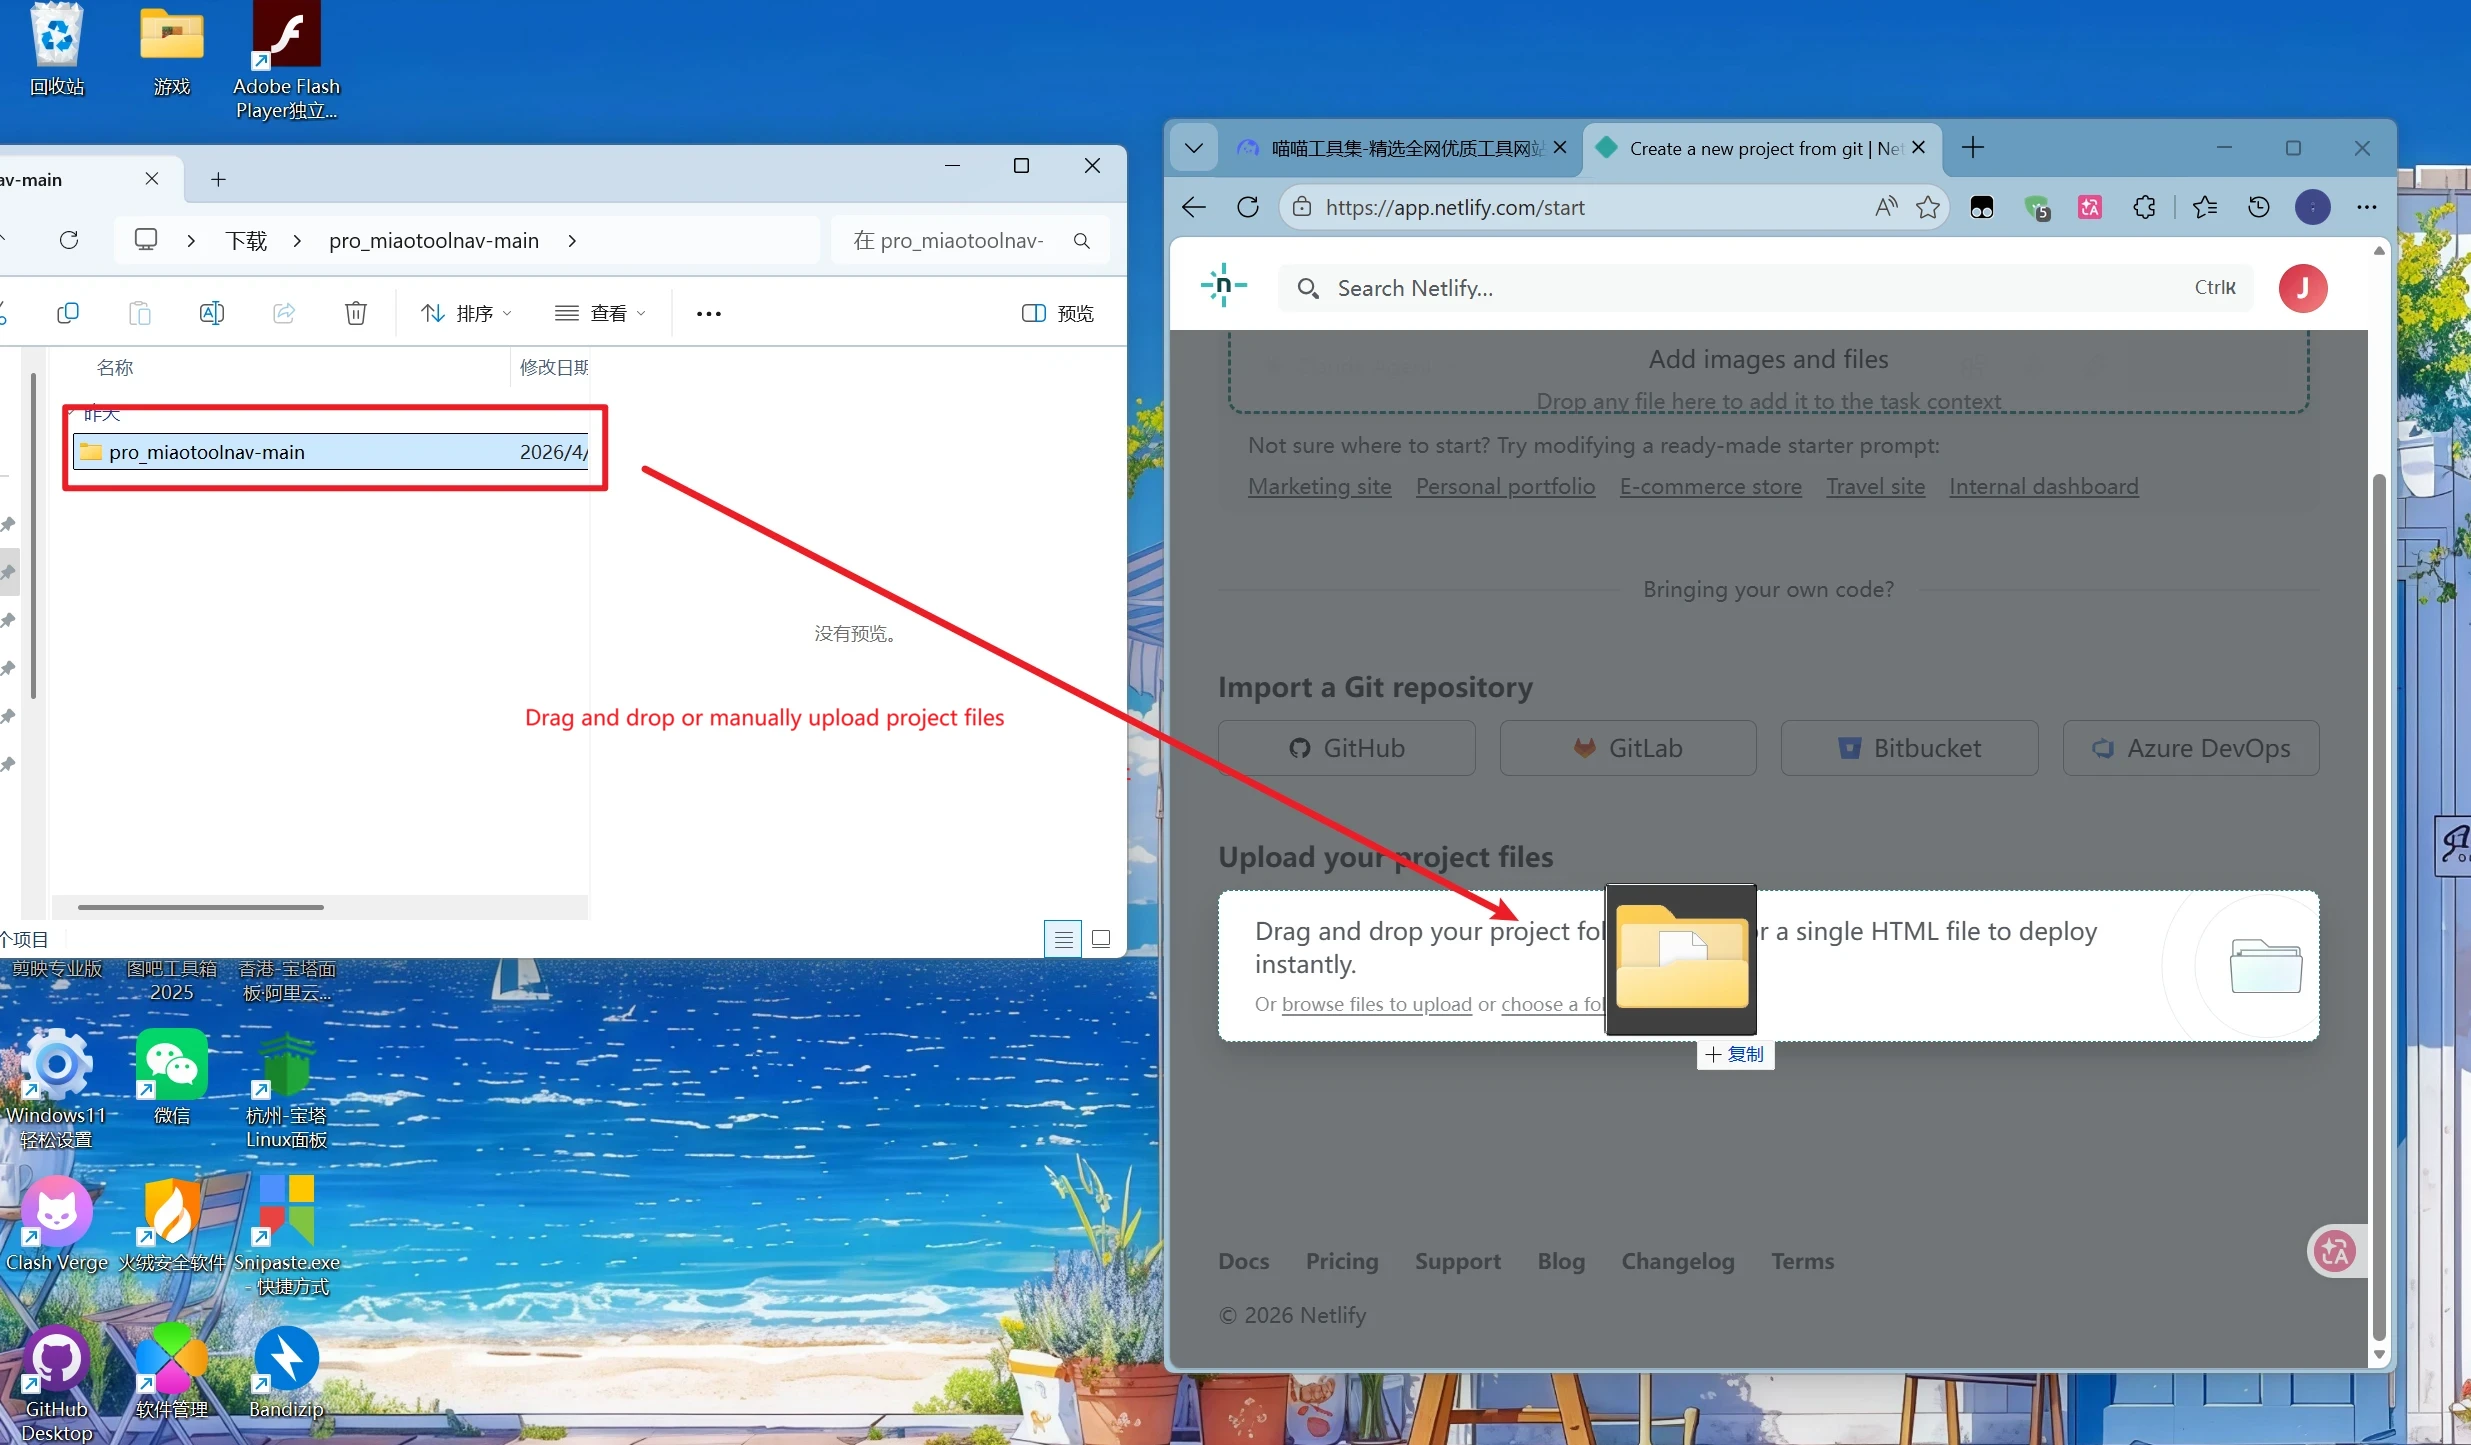Image resolution: width=2471 pixels, height=1445 pixels.
Task: Click the GitHub import button
Action: [x=1346, y=748]
